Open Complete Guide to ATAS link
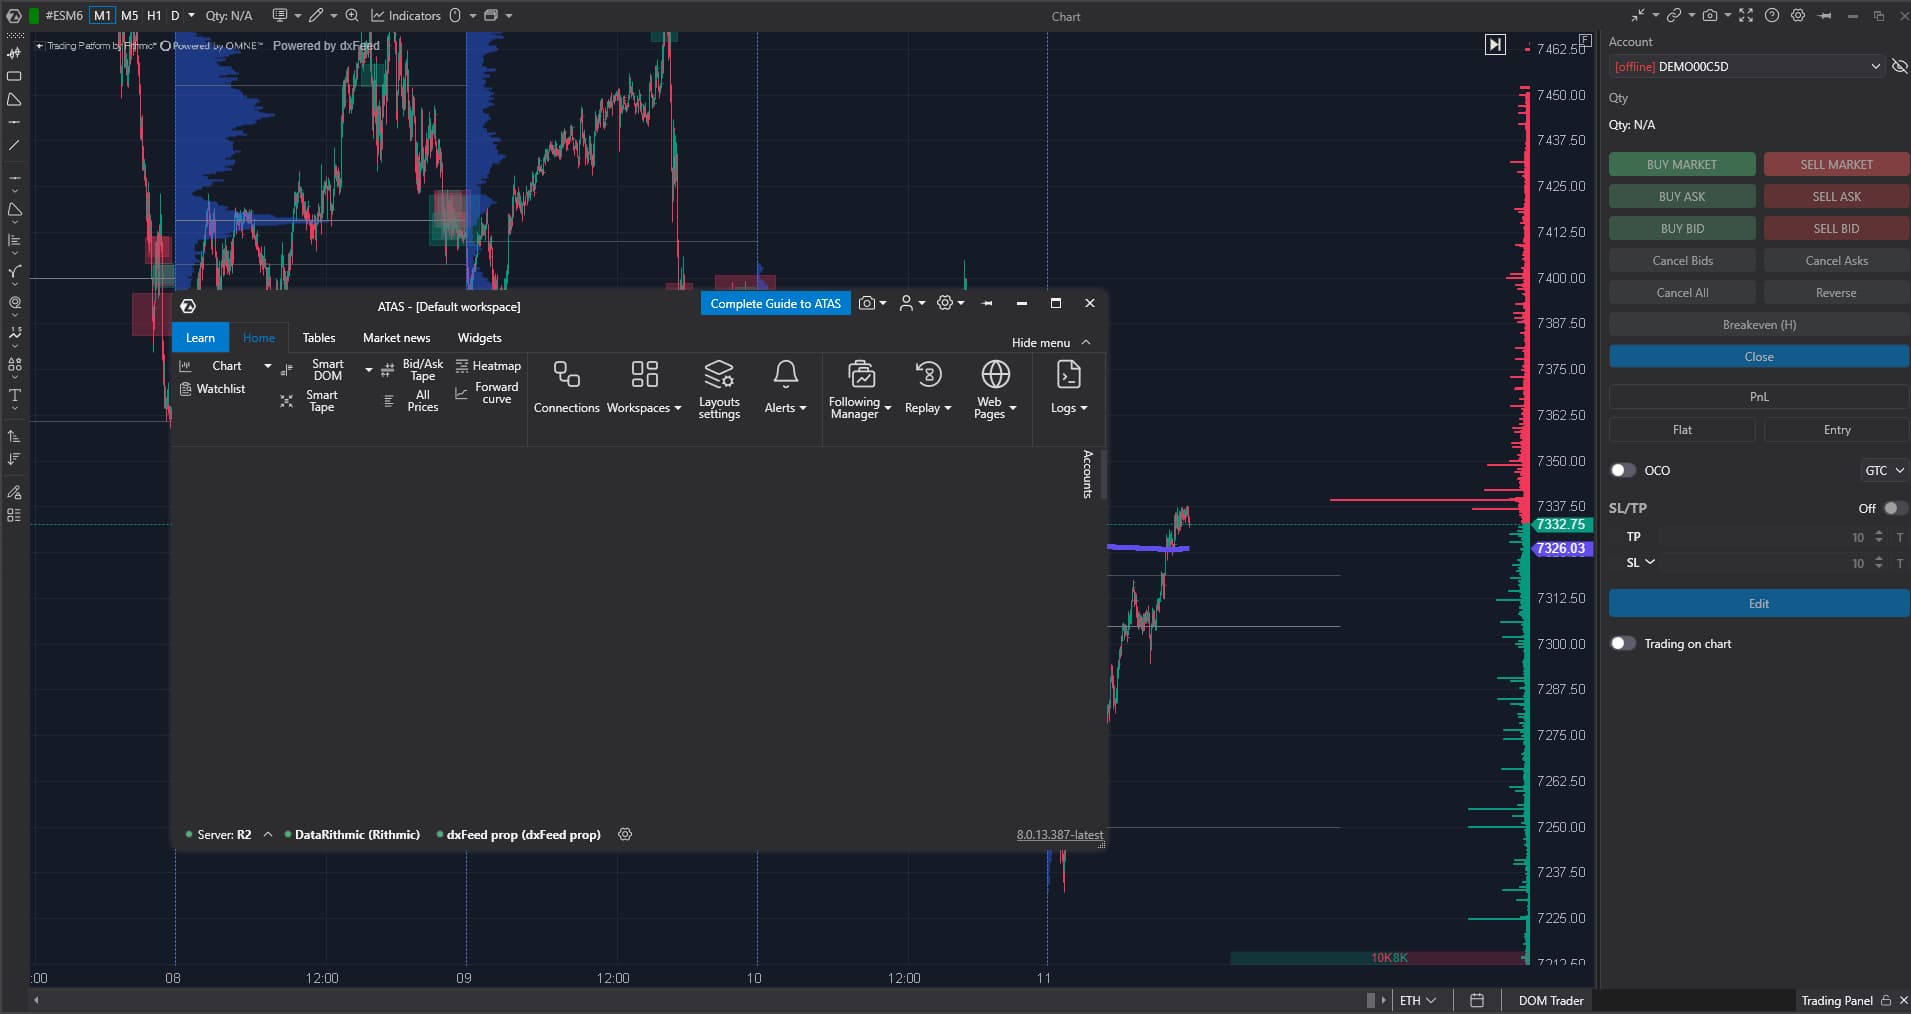Screen dimensions: 1911x1014 (x=775, y=303)
